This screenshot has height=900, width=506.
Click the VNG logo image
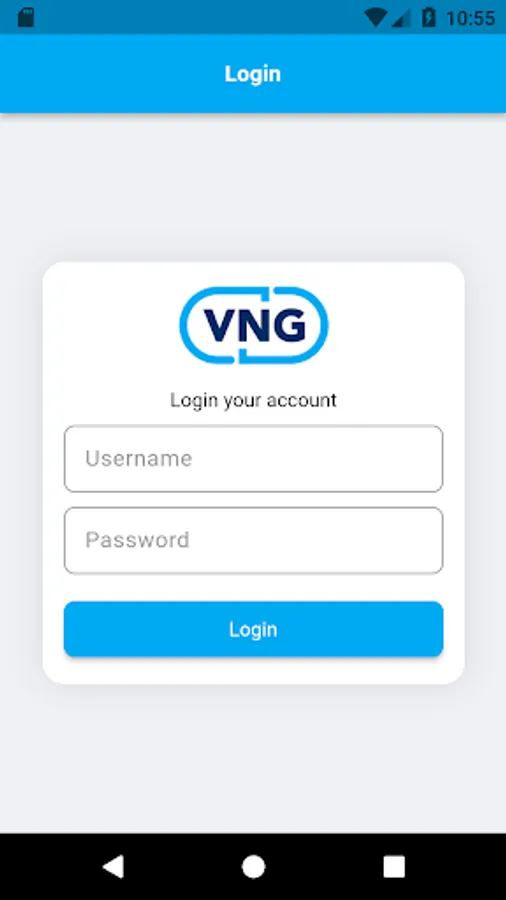point(254,325)
